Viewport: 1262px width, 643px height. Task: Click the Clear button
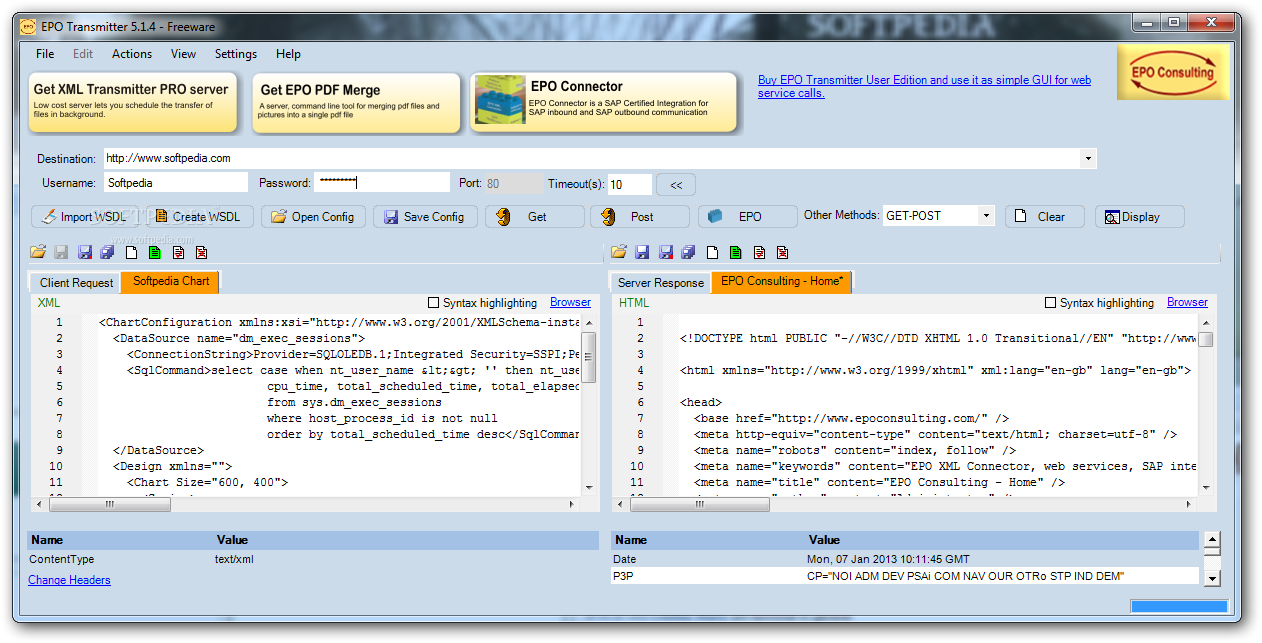click(x=1046, y=216)
